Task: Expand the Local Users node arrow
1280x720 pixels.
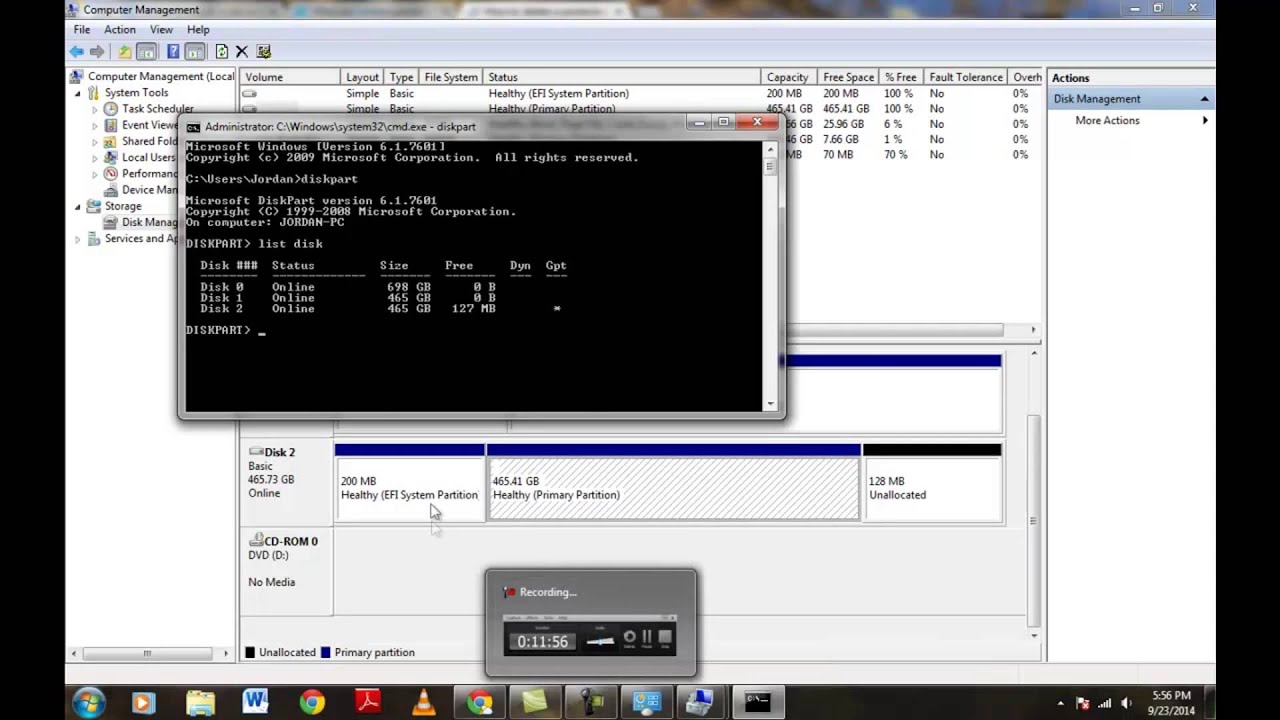Action: tap(95, 157)
